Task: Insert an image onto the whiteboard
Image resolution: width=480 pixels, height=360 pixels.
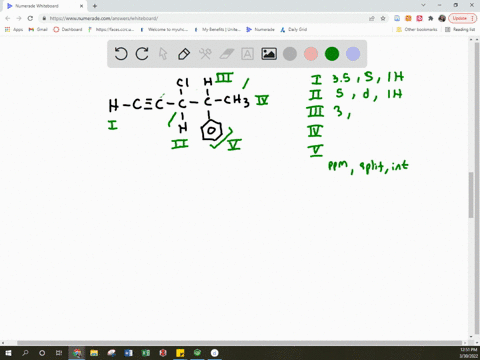Action: (269, 54)
